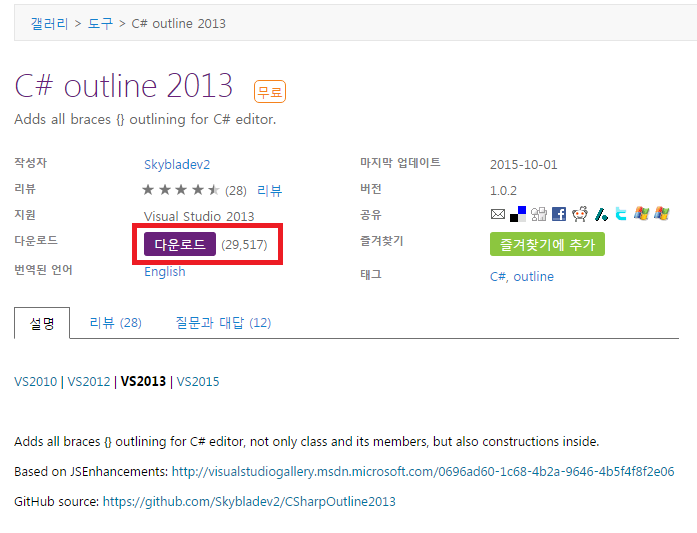The height and width of the screenshot is (533, 697).
Task: Click the five-star rating next to (28)
Action: coord(181,190)
